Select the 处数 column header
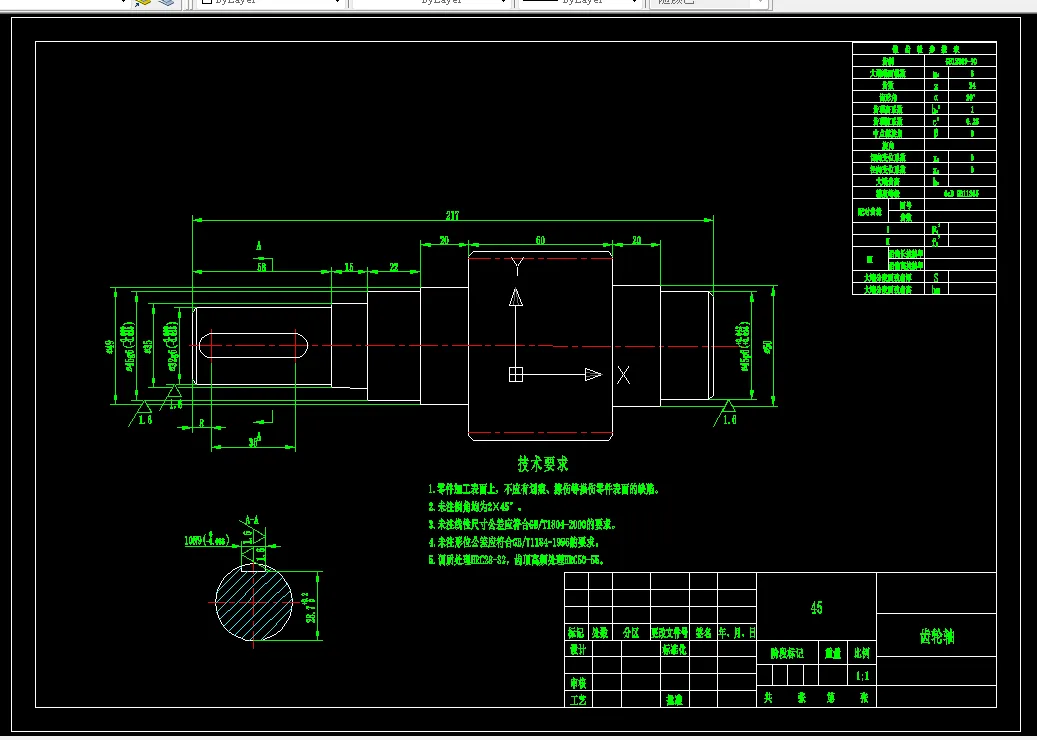The height and width of the screenshot is (740, 1037). click(600, 633)
